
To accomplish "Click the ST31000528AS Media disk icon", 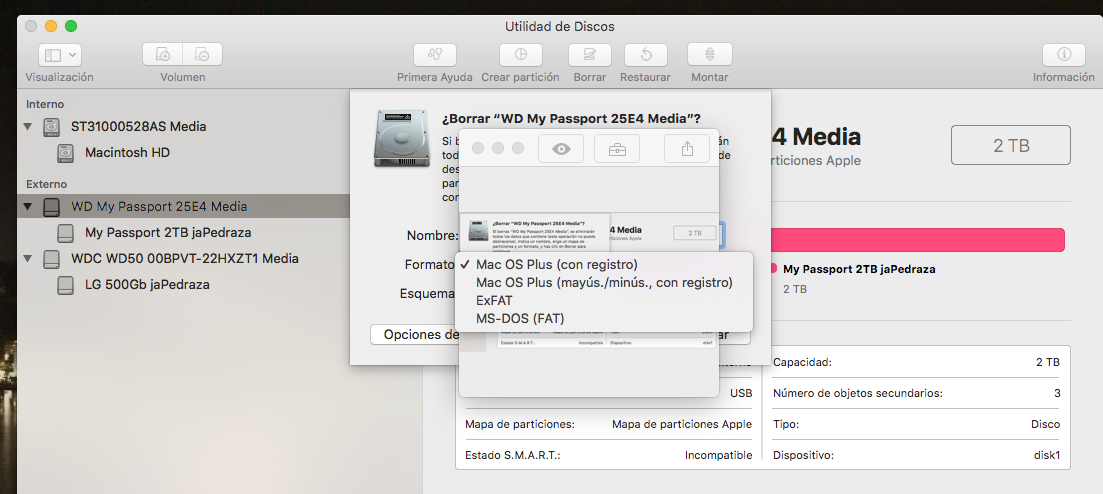I will pyautogui.click(x=51, y=127).
